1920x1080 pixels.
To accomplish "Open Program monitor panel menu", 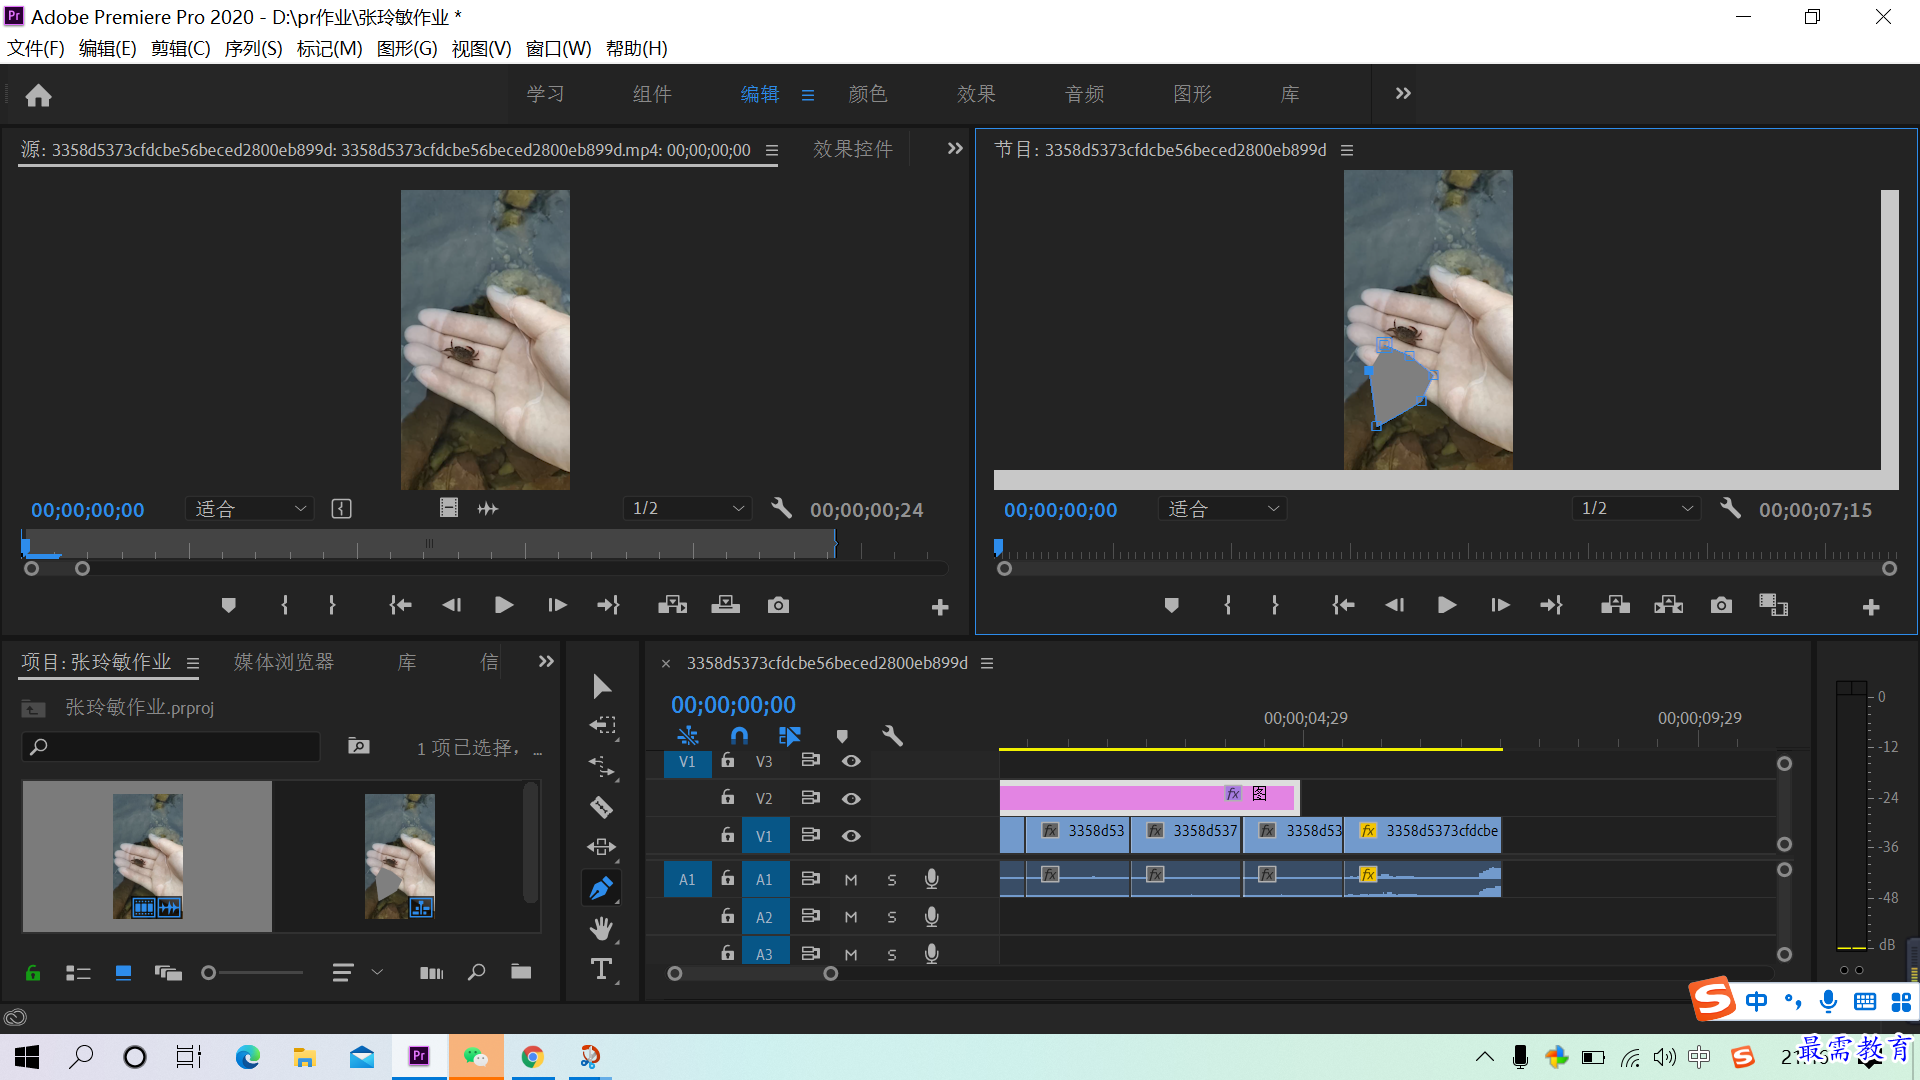I will (1347, 150).
